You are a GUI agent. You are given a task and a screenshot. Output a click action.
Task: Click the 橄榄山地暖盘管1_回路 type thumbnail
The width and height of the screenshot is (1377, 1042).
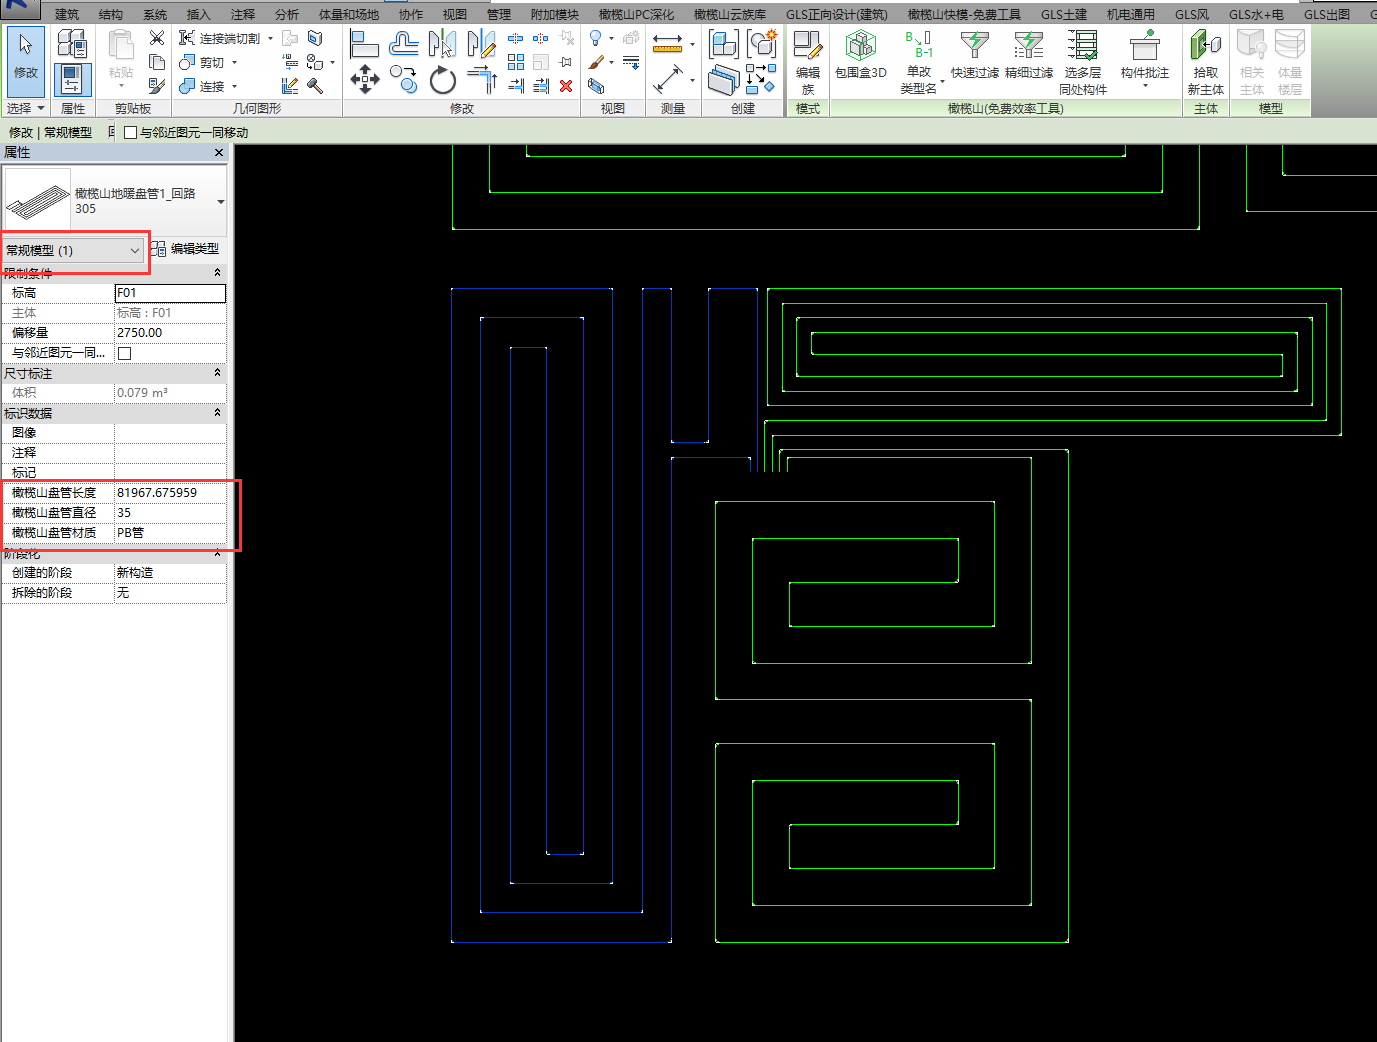(38, 200)
